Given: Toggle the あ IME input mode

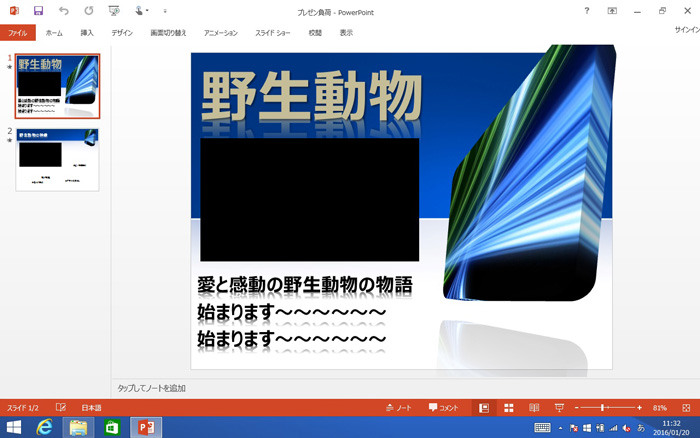Looking at the screenshot, I should [x=641, y=428].
